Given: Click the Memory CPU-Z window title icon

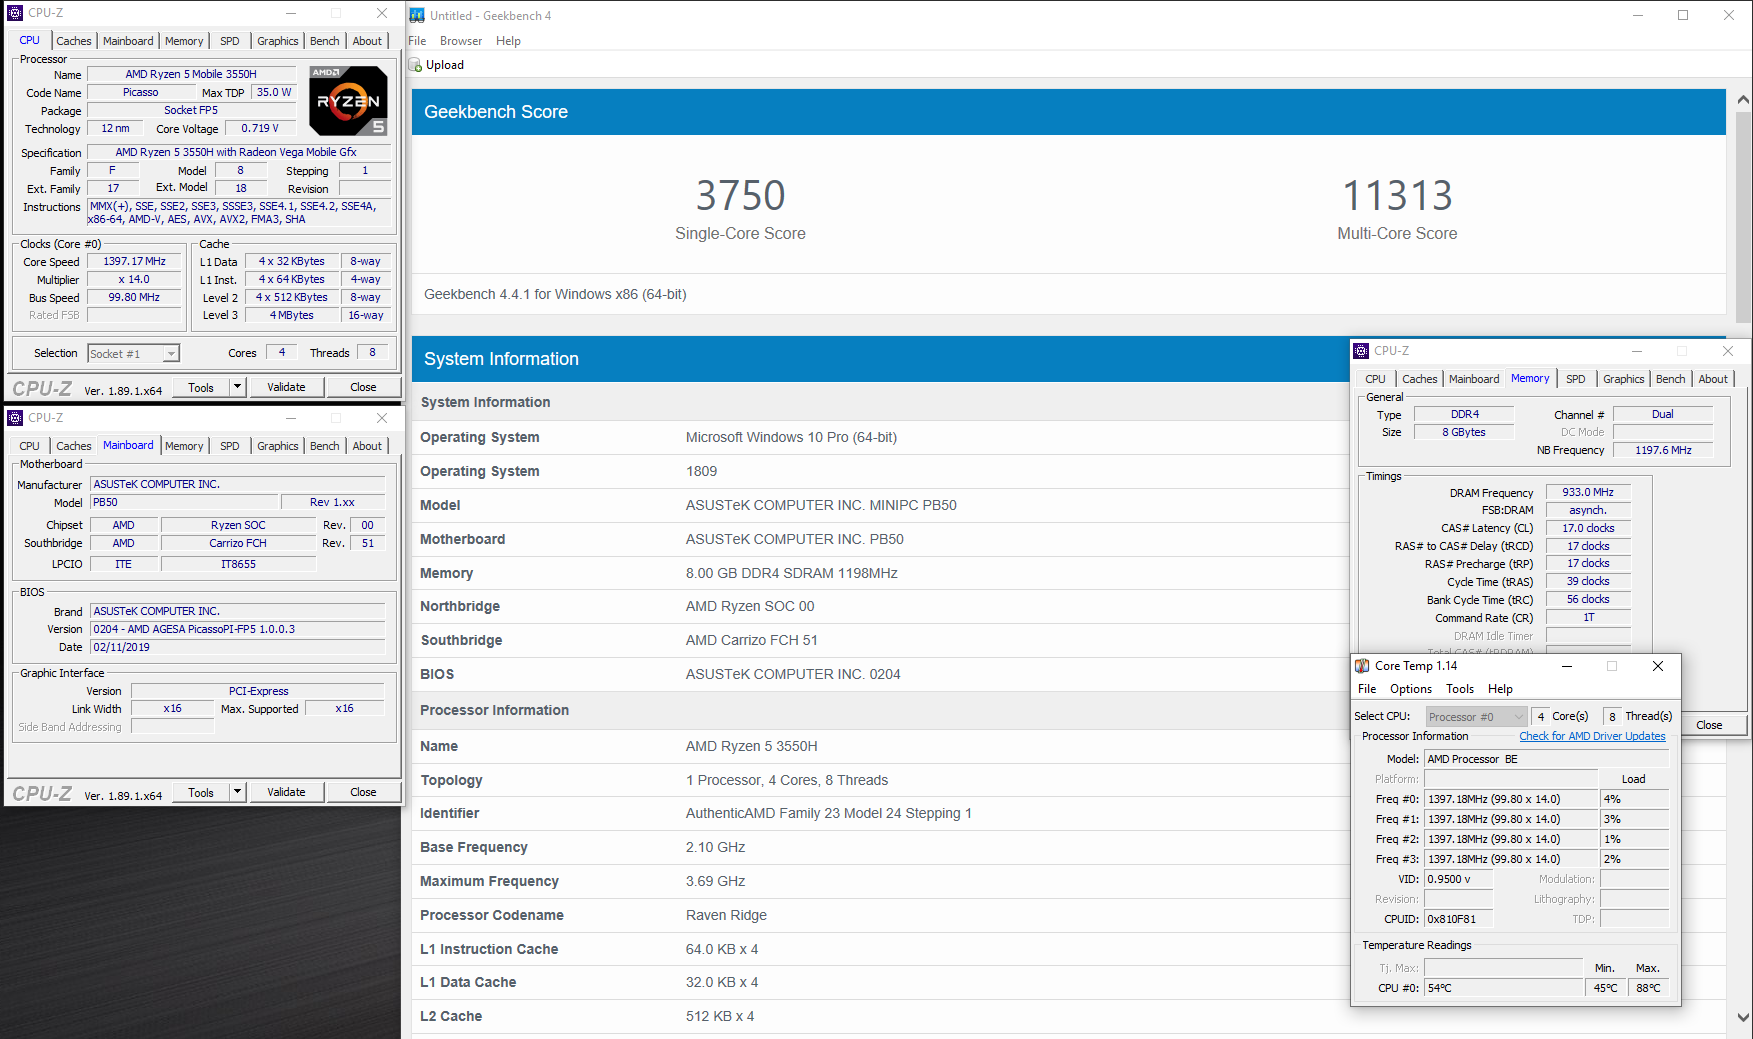Looking at the screenshot, I should [1361, 351].
